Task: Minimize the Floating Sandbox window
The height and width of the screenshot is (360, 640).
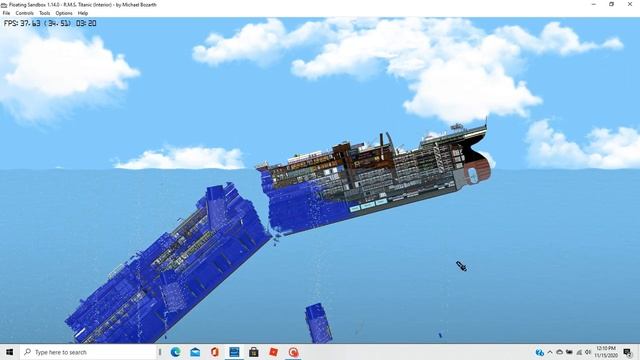Action: pos(593,4)
